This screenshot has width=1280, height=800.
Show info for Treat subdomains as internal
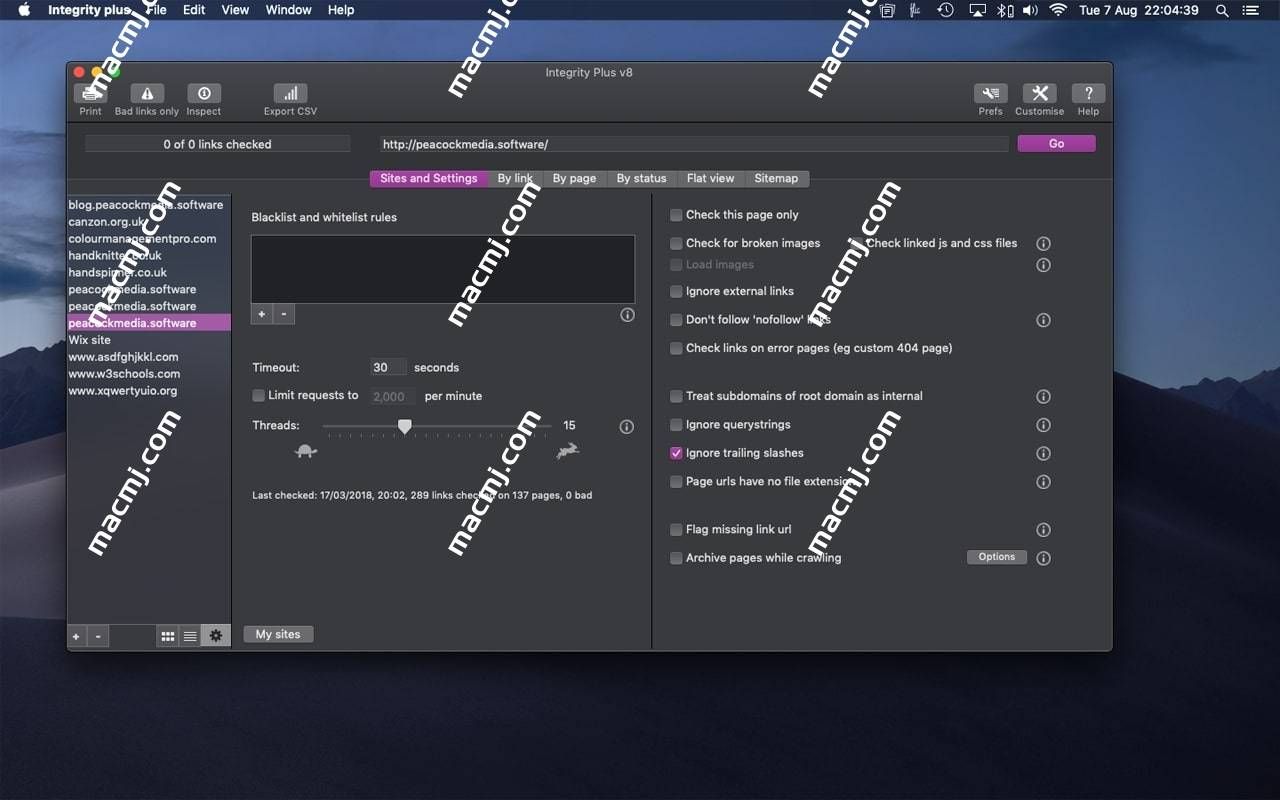[x=1043, y=397]
